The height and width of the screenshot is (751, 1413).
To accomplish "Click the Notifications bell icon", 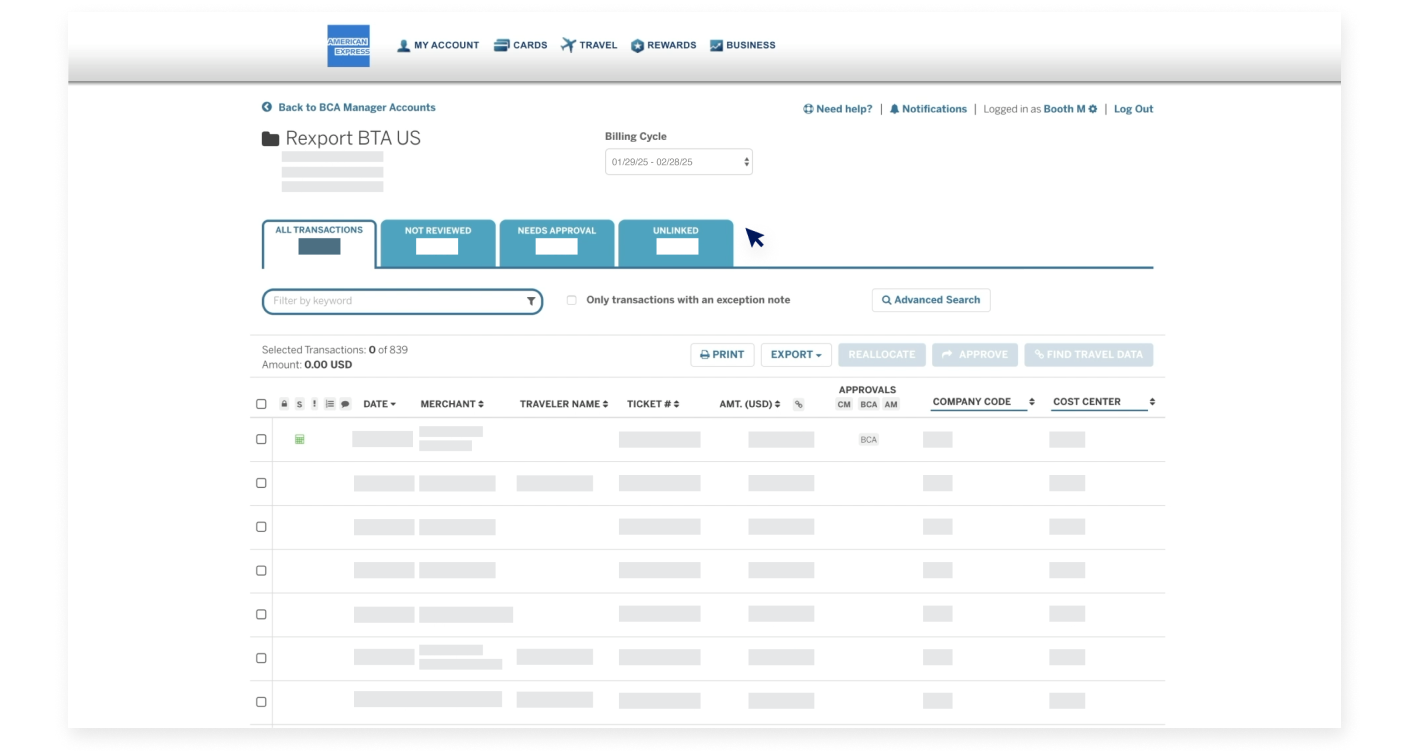I will [894, 108].
